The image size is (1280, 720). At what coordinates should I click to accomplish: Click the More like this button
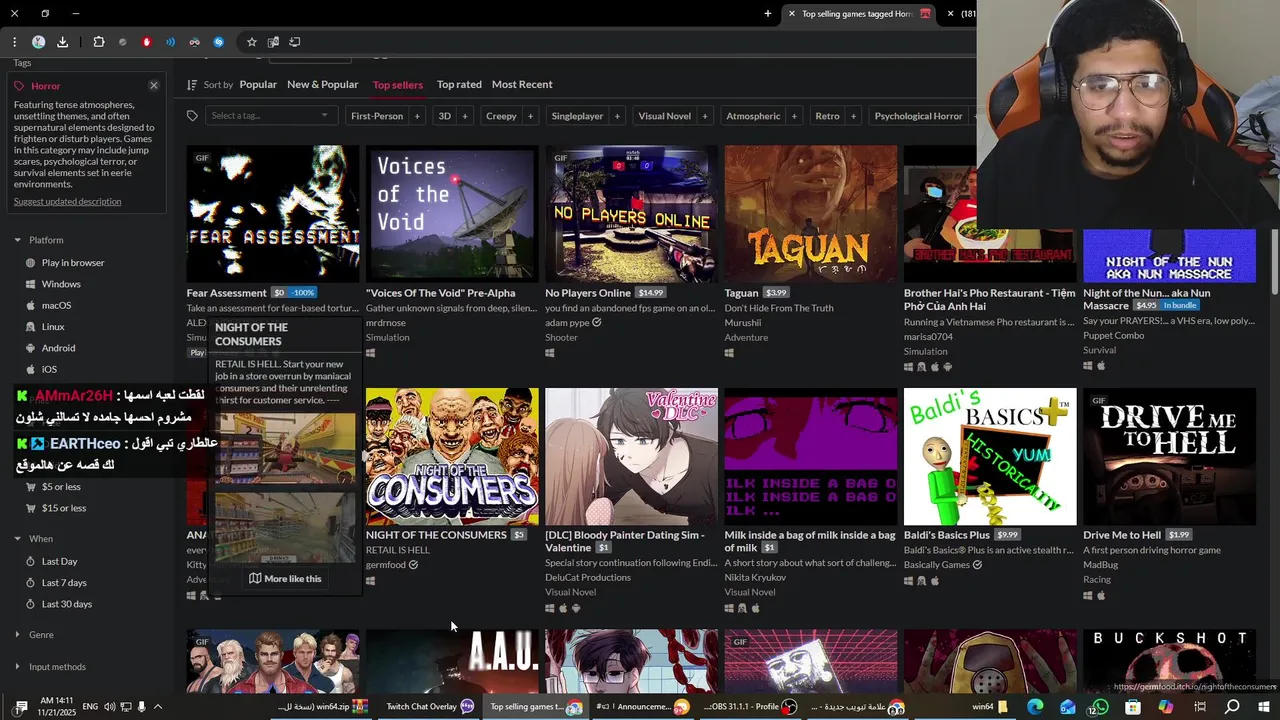(x=285, y=578)
